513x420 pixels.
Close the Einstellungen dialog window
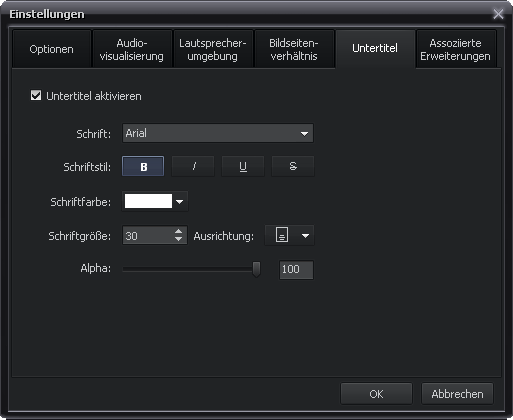pos(498,14)
